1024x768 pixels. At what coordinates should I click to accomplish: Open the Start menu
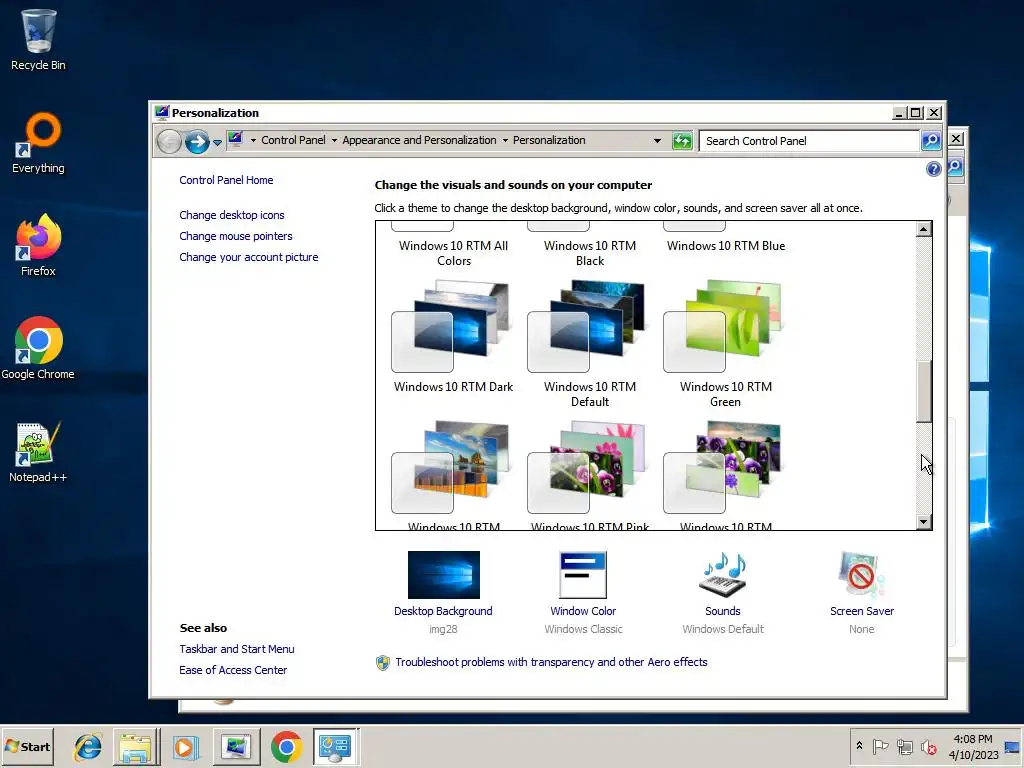pyautogui.click(x=27, y=746)
